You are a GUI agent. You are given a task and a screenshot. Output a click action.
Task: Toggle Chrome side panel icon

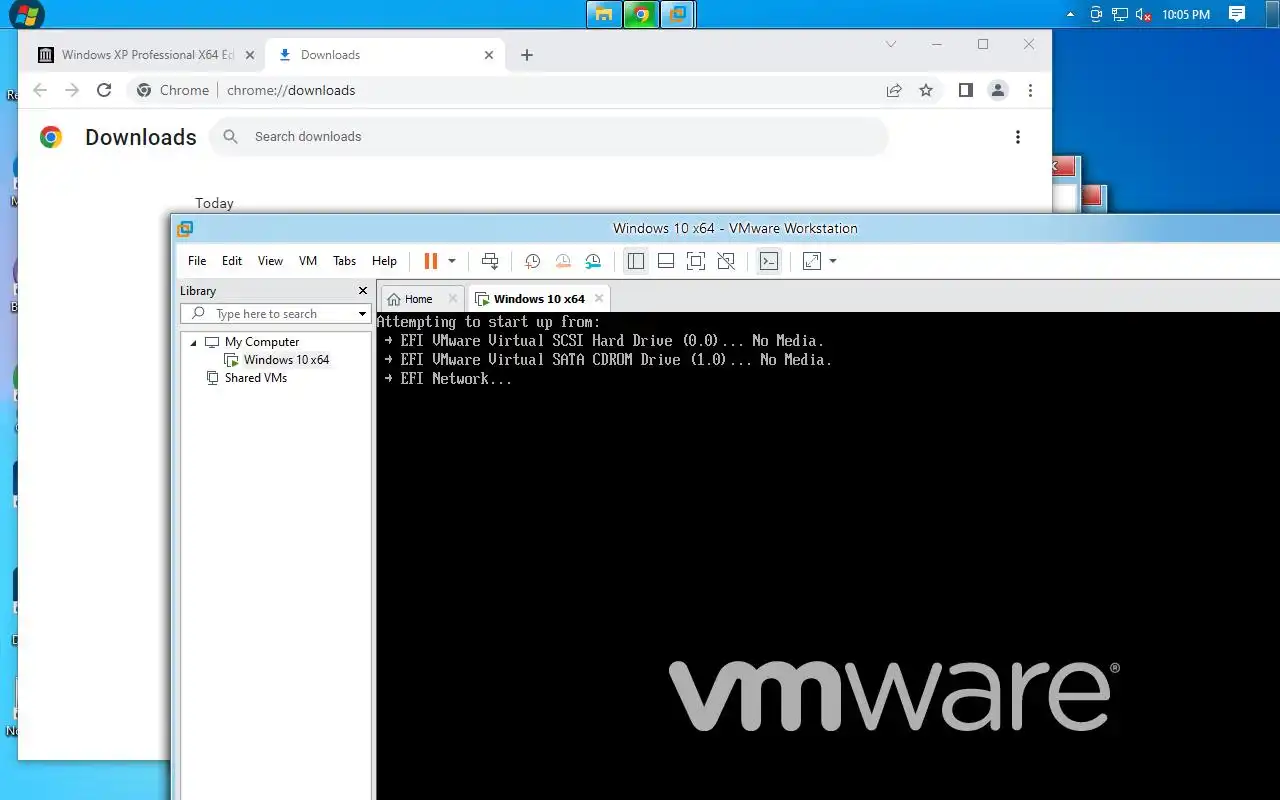pos(965,90)
